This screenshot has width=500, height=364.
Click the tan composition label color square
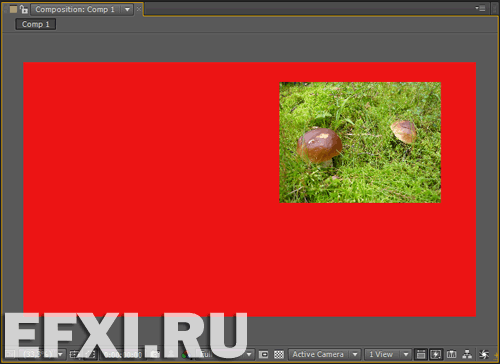click(x=13, y=9)
